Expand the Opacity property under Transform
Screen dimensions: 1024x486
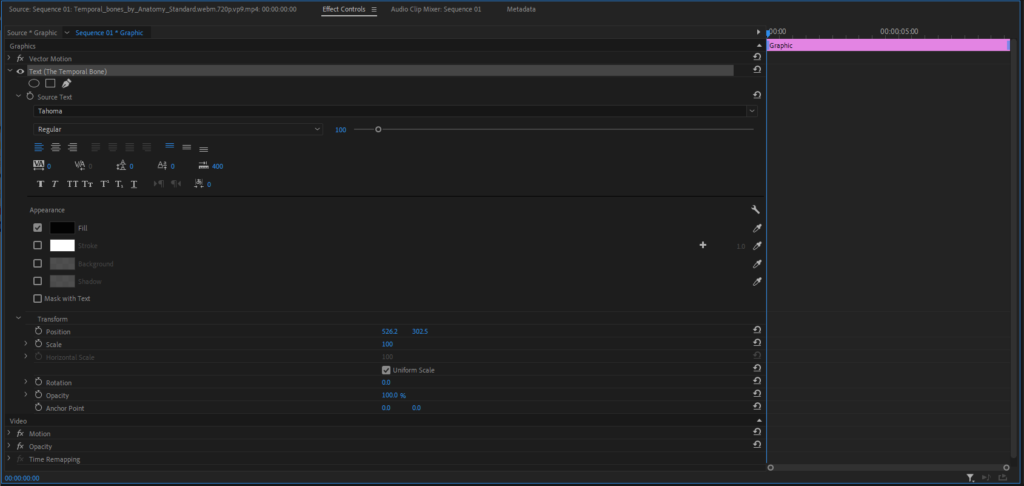pyautogui.click(x=26, y=395)
